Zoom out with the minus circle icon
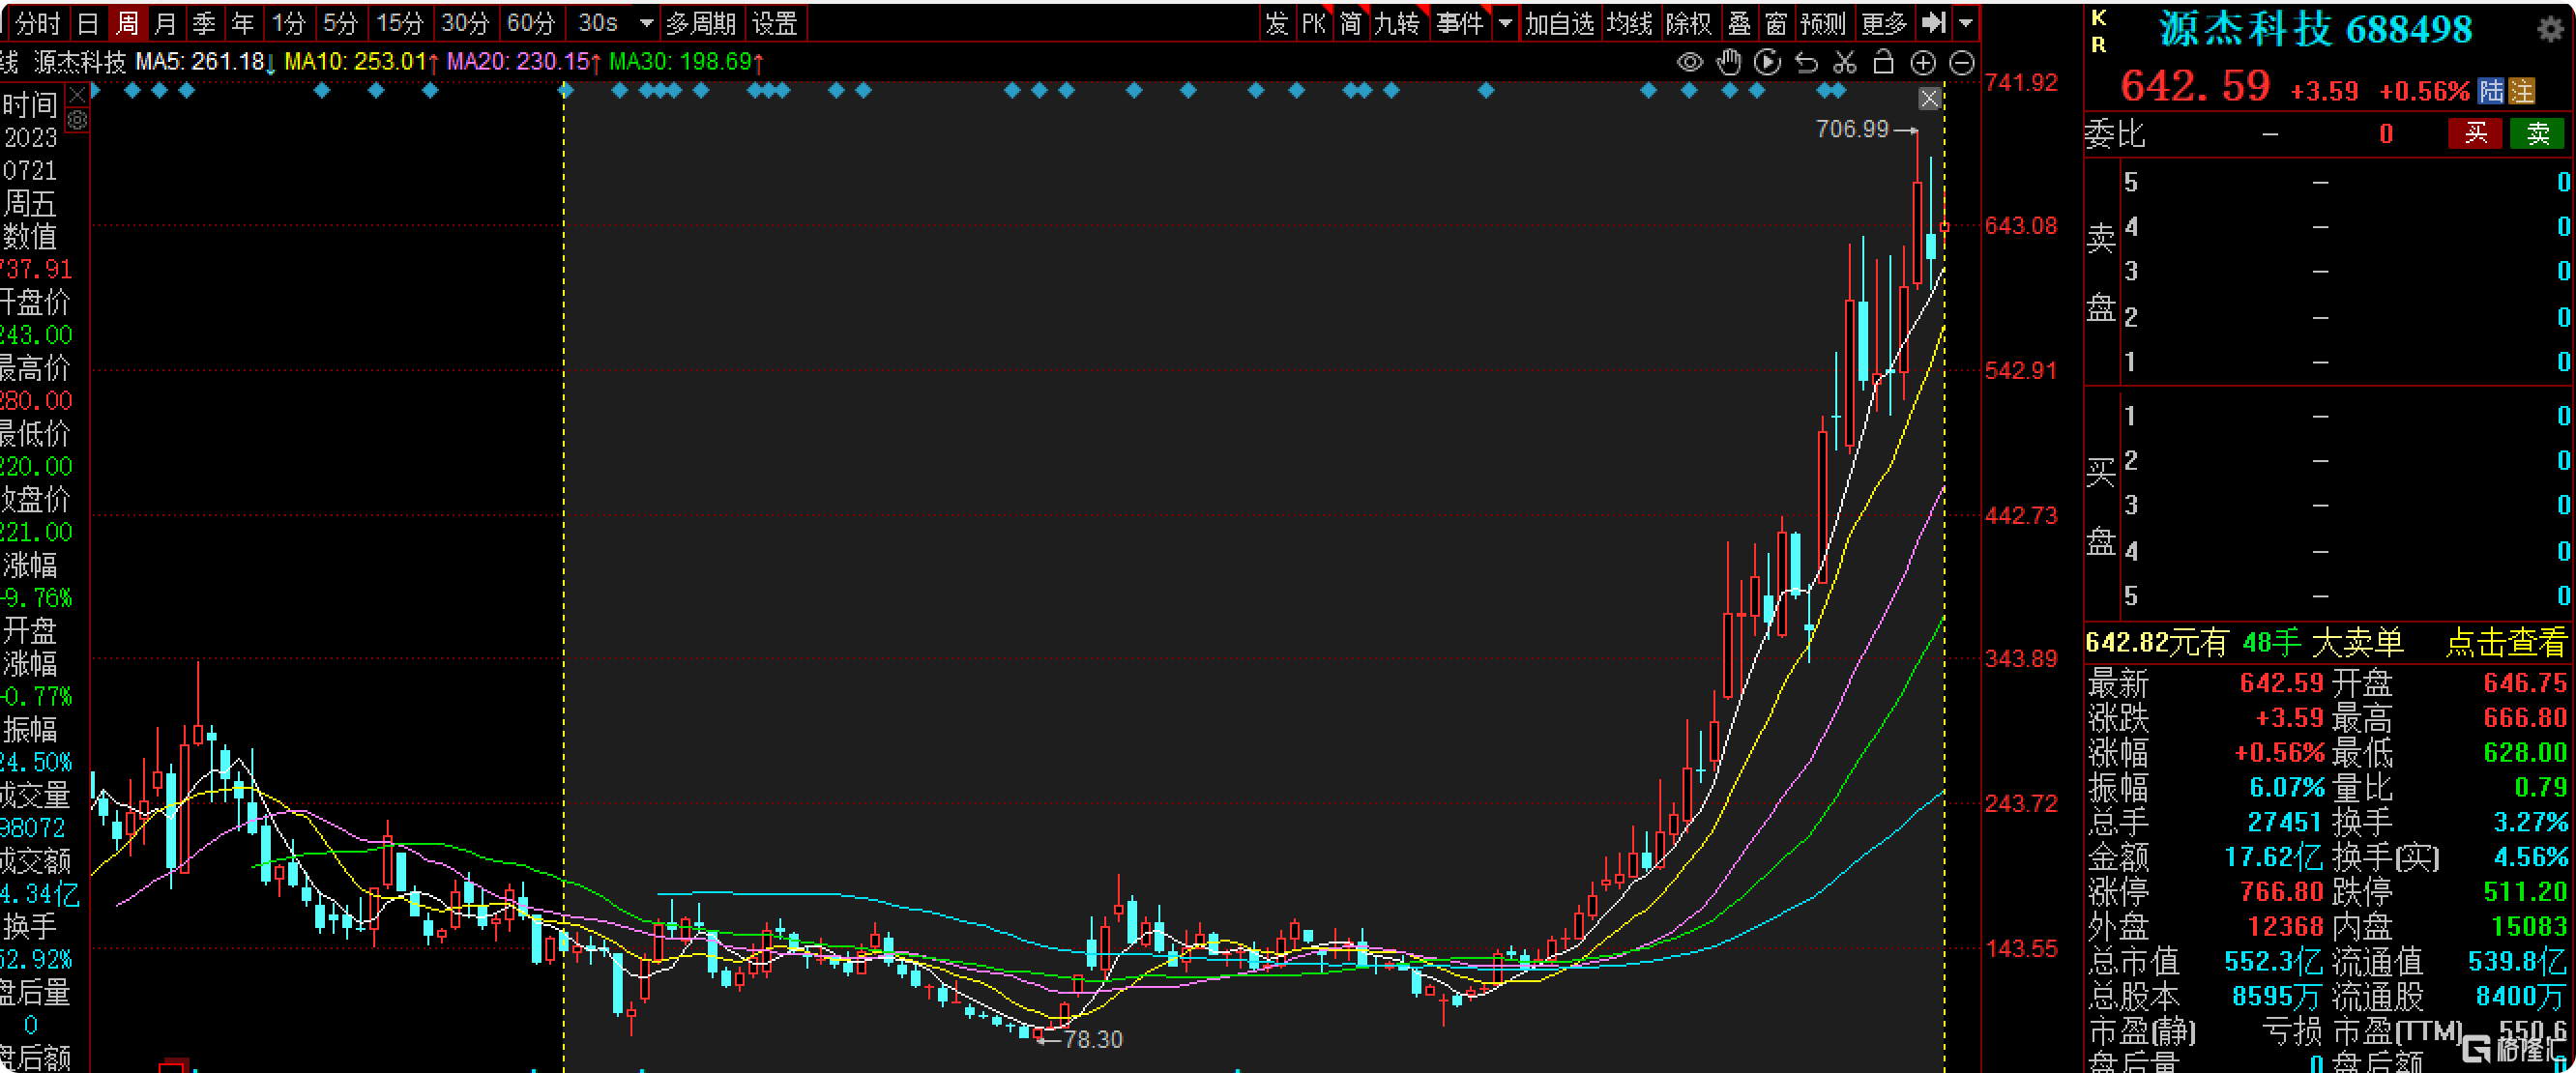 tap(1962, 63)
